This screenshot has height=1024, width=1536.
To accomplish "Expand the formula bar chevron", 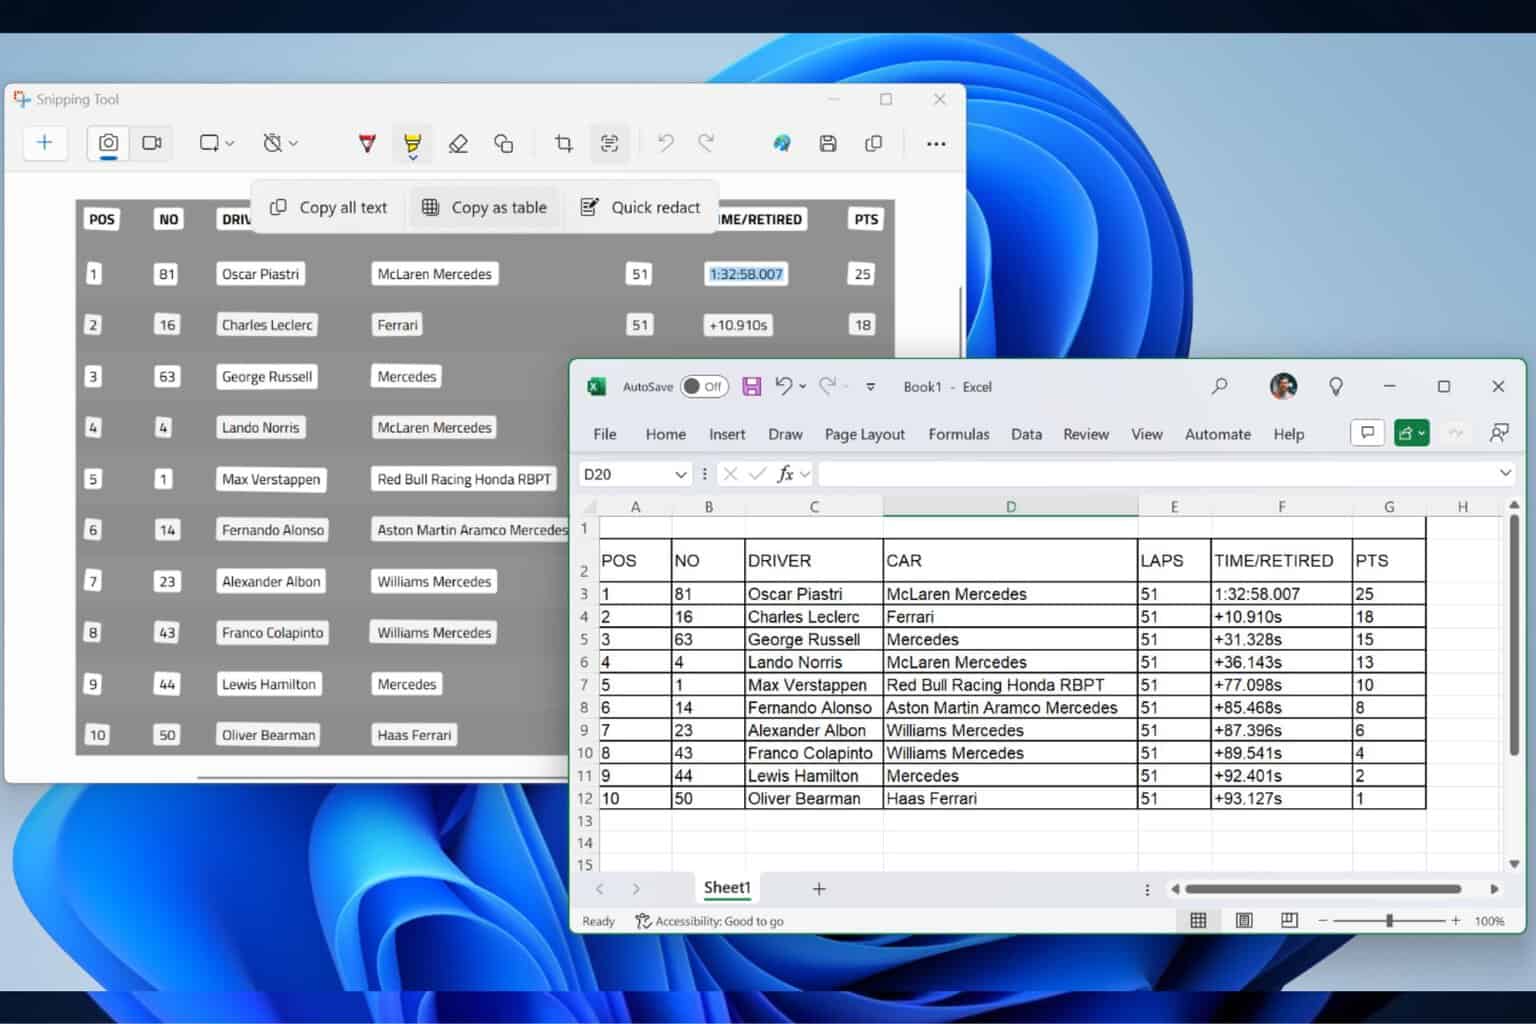I will tap(1505, 473).
